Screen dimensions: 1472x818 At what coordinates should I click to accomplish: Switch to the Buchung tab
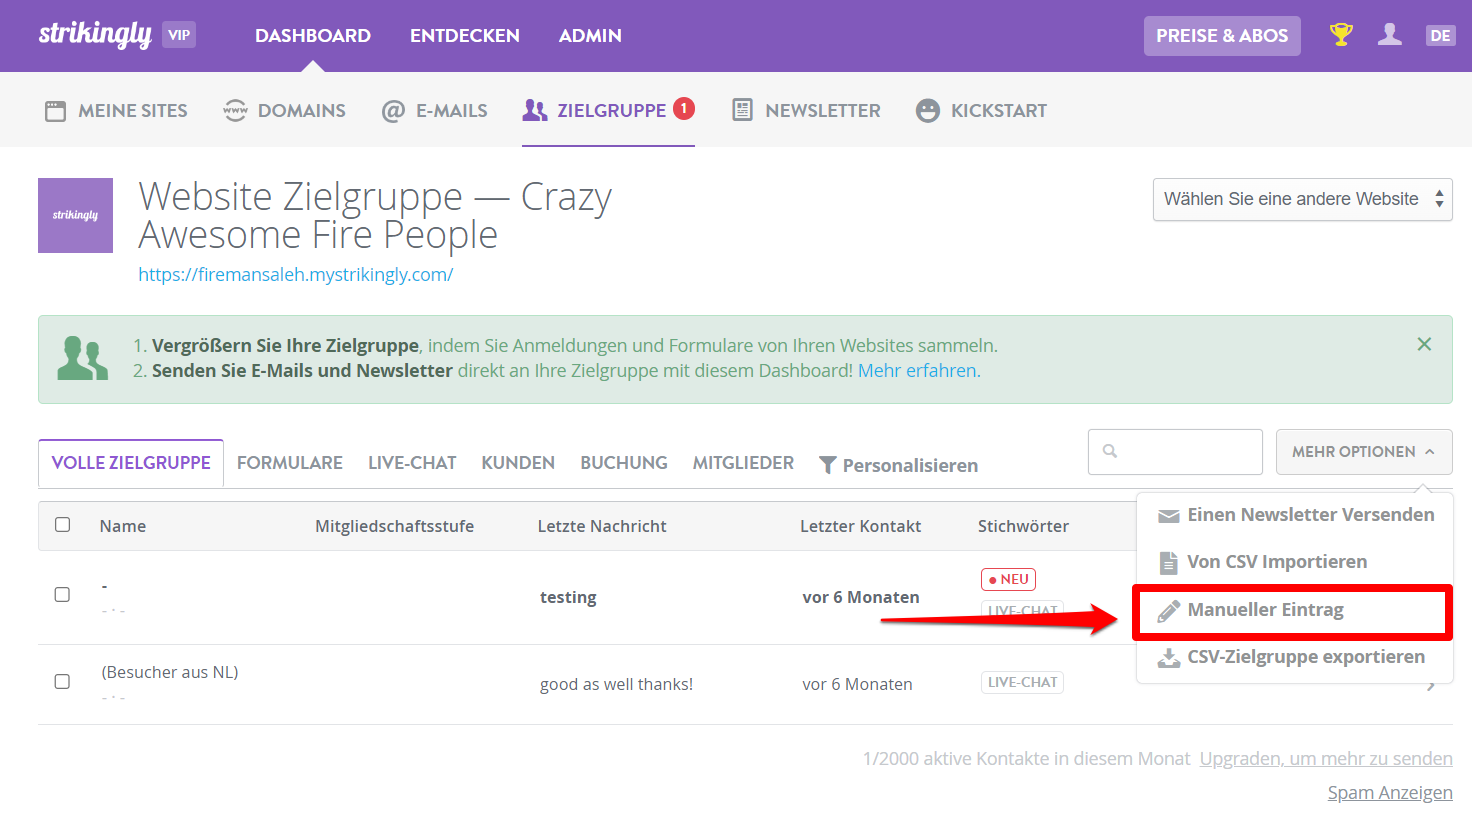(624, 463)
